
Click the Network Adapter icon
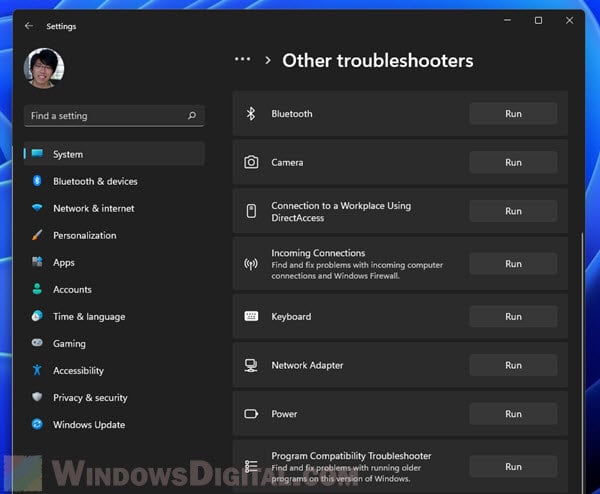coord(251,365)
